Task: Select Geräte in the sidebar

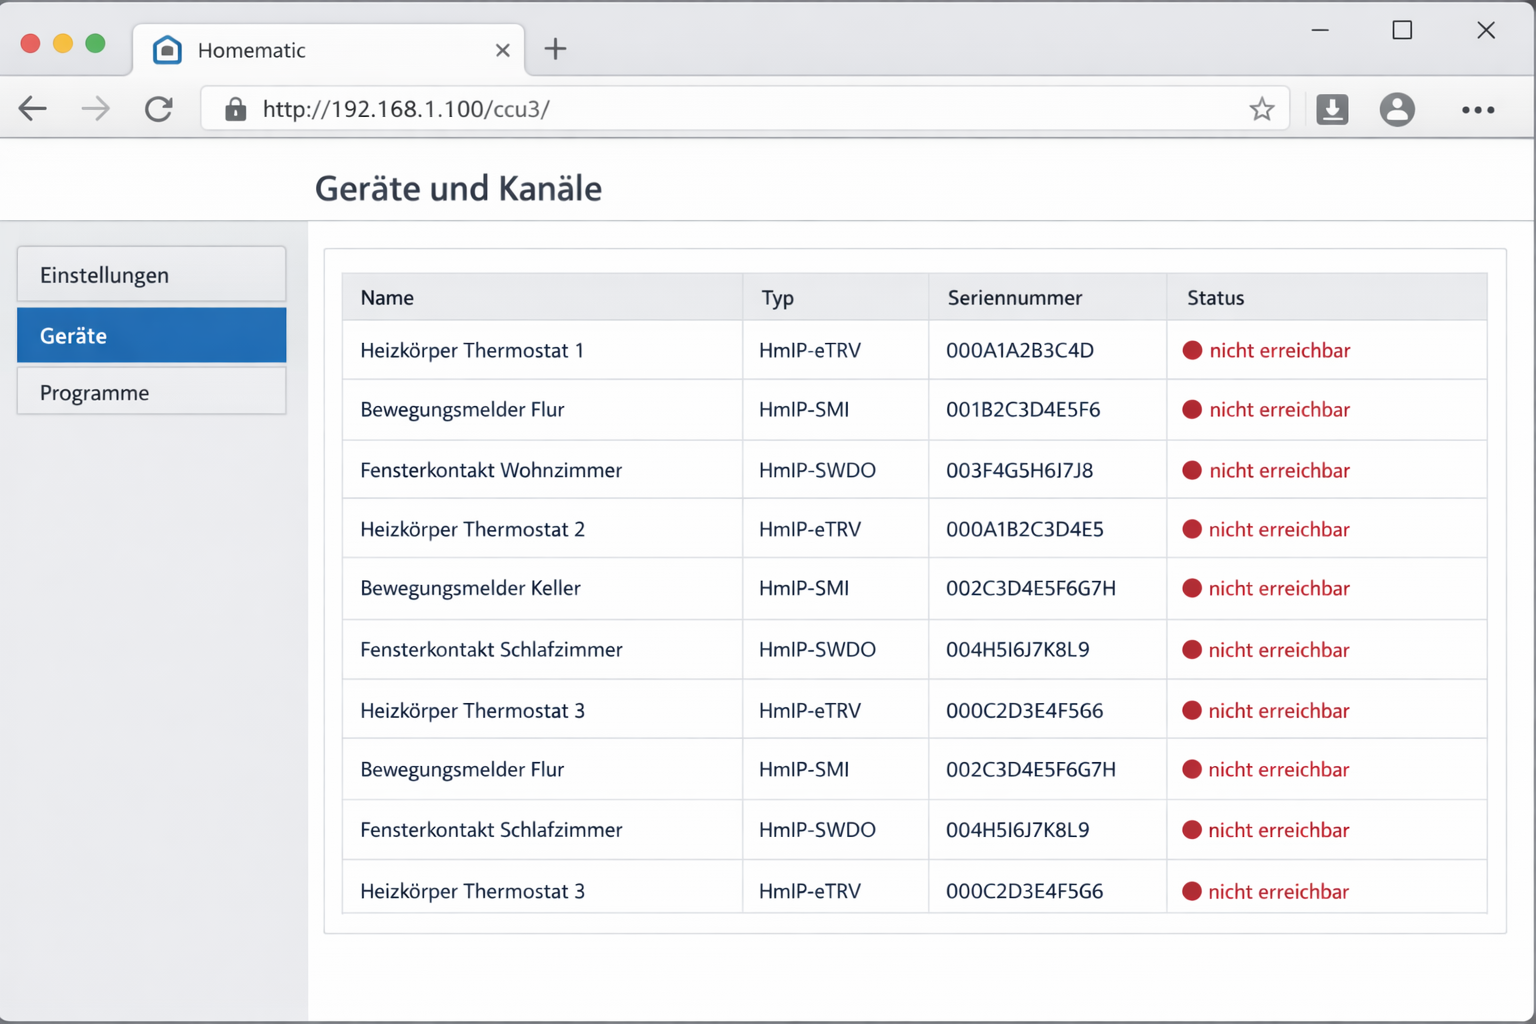Action: (x=151, y=336)
